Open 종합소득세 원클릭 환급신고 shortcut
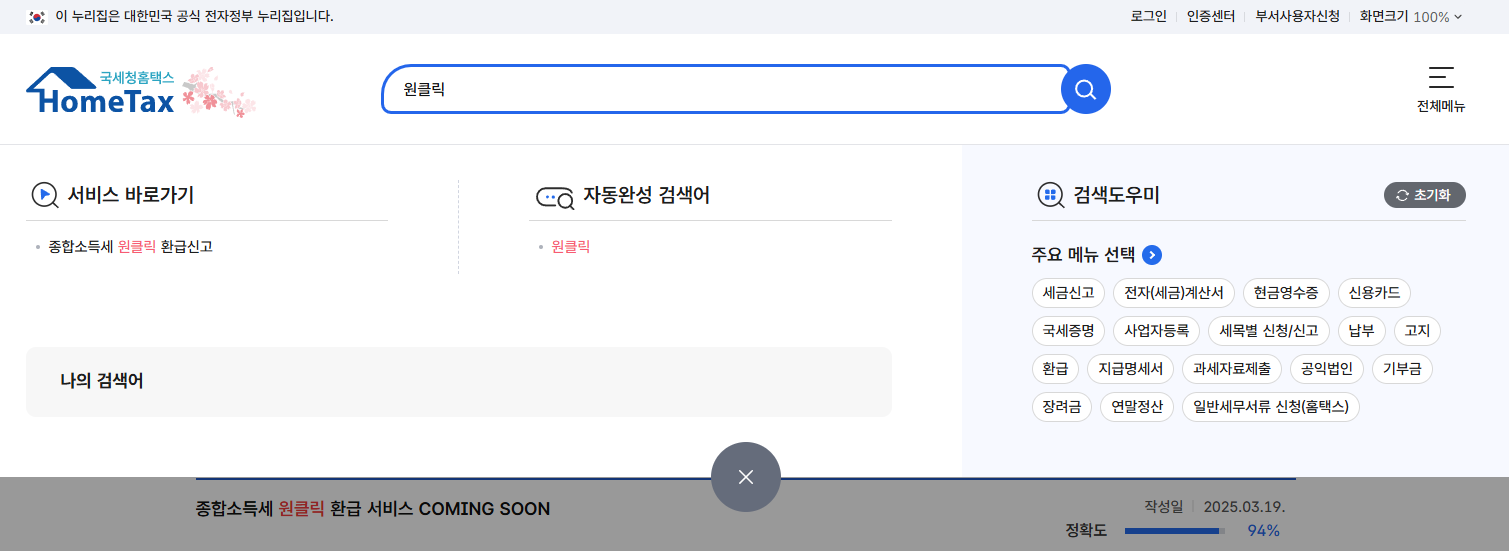The image size is (1509, 551). coord(130,246)
